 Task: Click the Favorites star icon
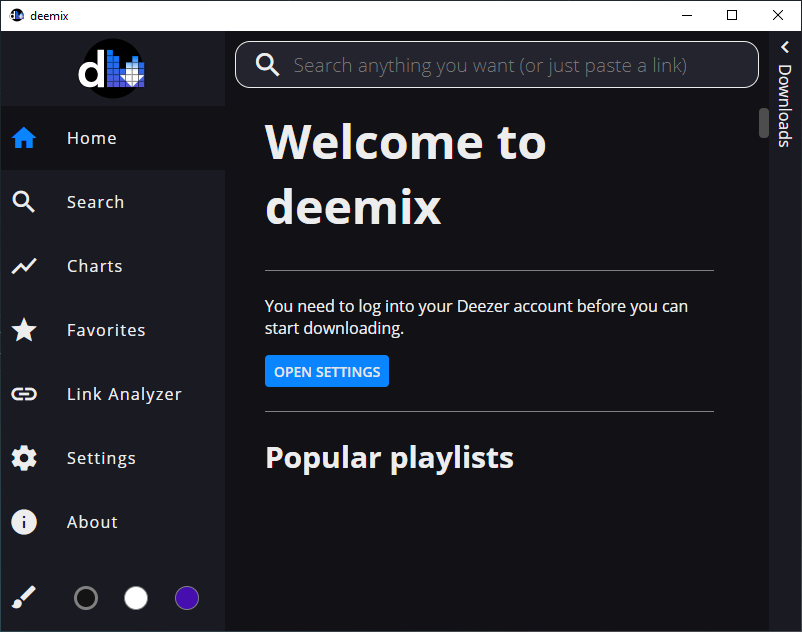point(24,331)
